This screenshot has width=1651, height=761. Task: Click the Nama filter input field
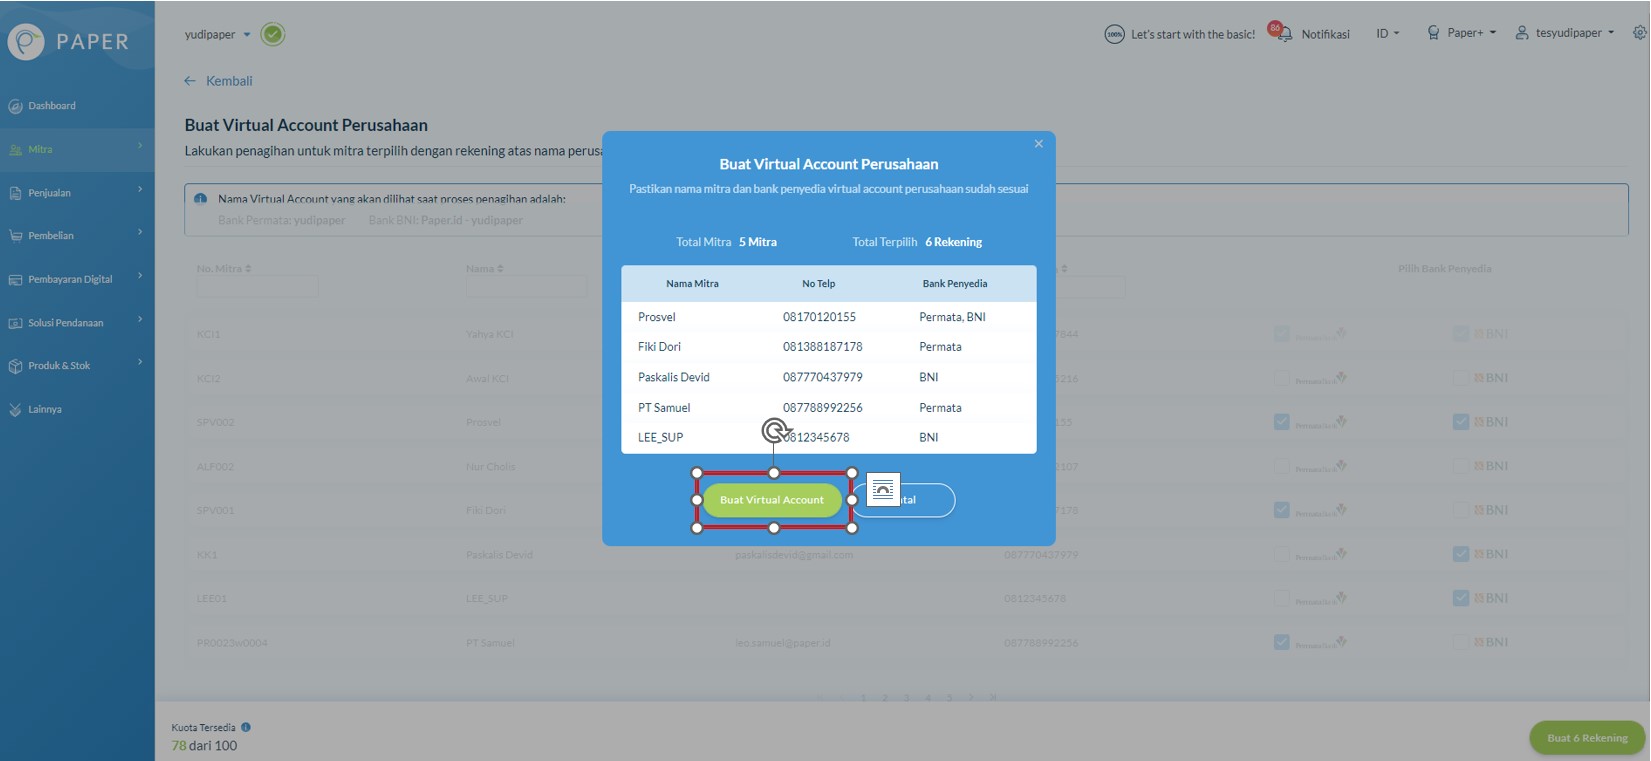click(526, 288)
